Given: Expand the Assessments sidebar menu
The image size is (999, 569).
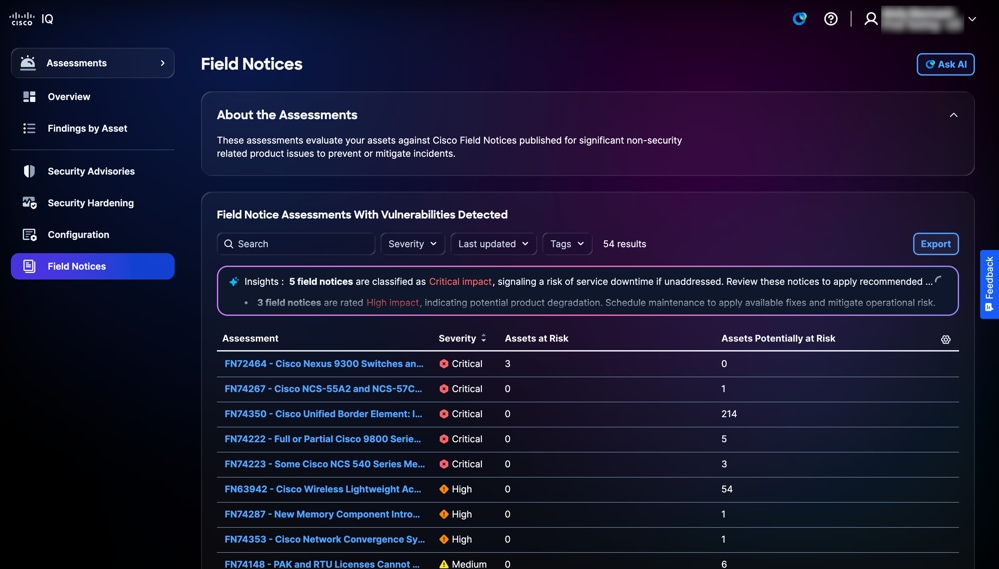Looking at the screenshot, I should 92,63.
